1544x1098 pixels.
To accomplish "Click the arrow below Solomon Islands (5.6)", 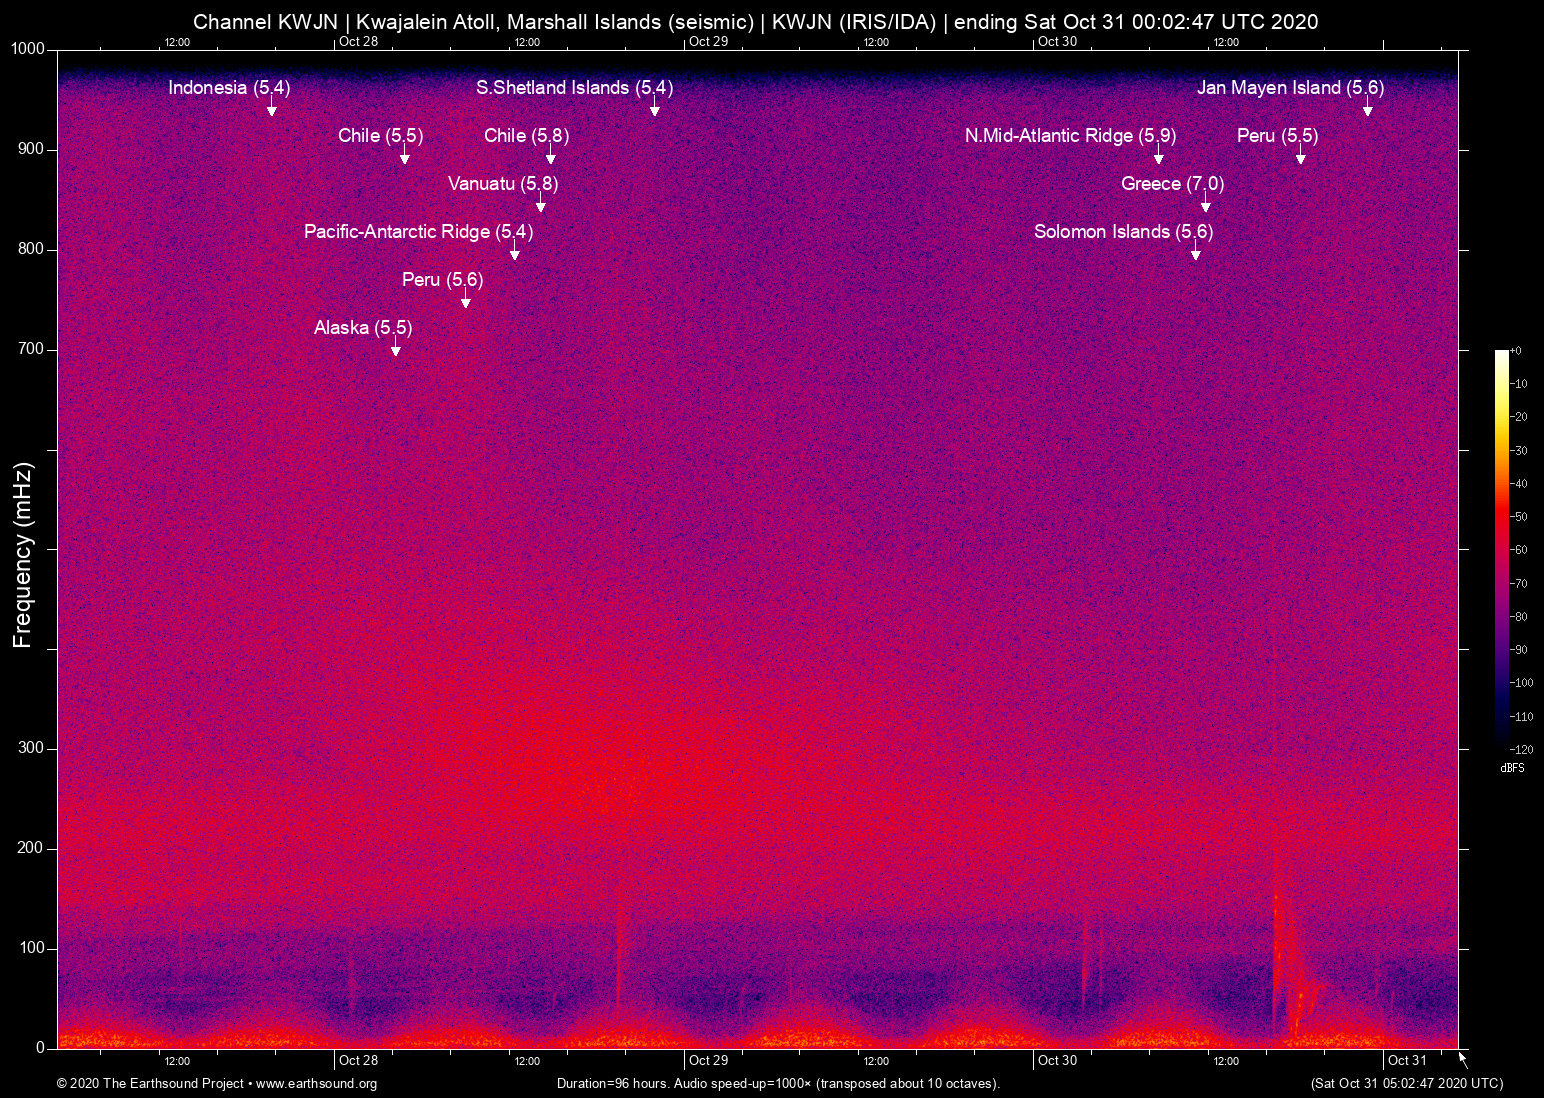I will [1195, 253].
